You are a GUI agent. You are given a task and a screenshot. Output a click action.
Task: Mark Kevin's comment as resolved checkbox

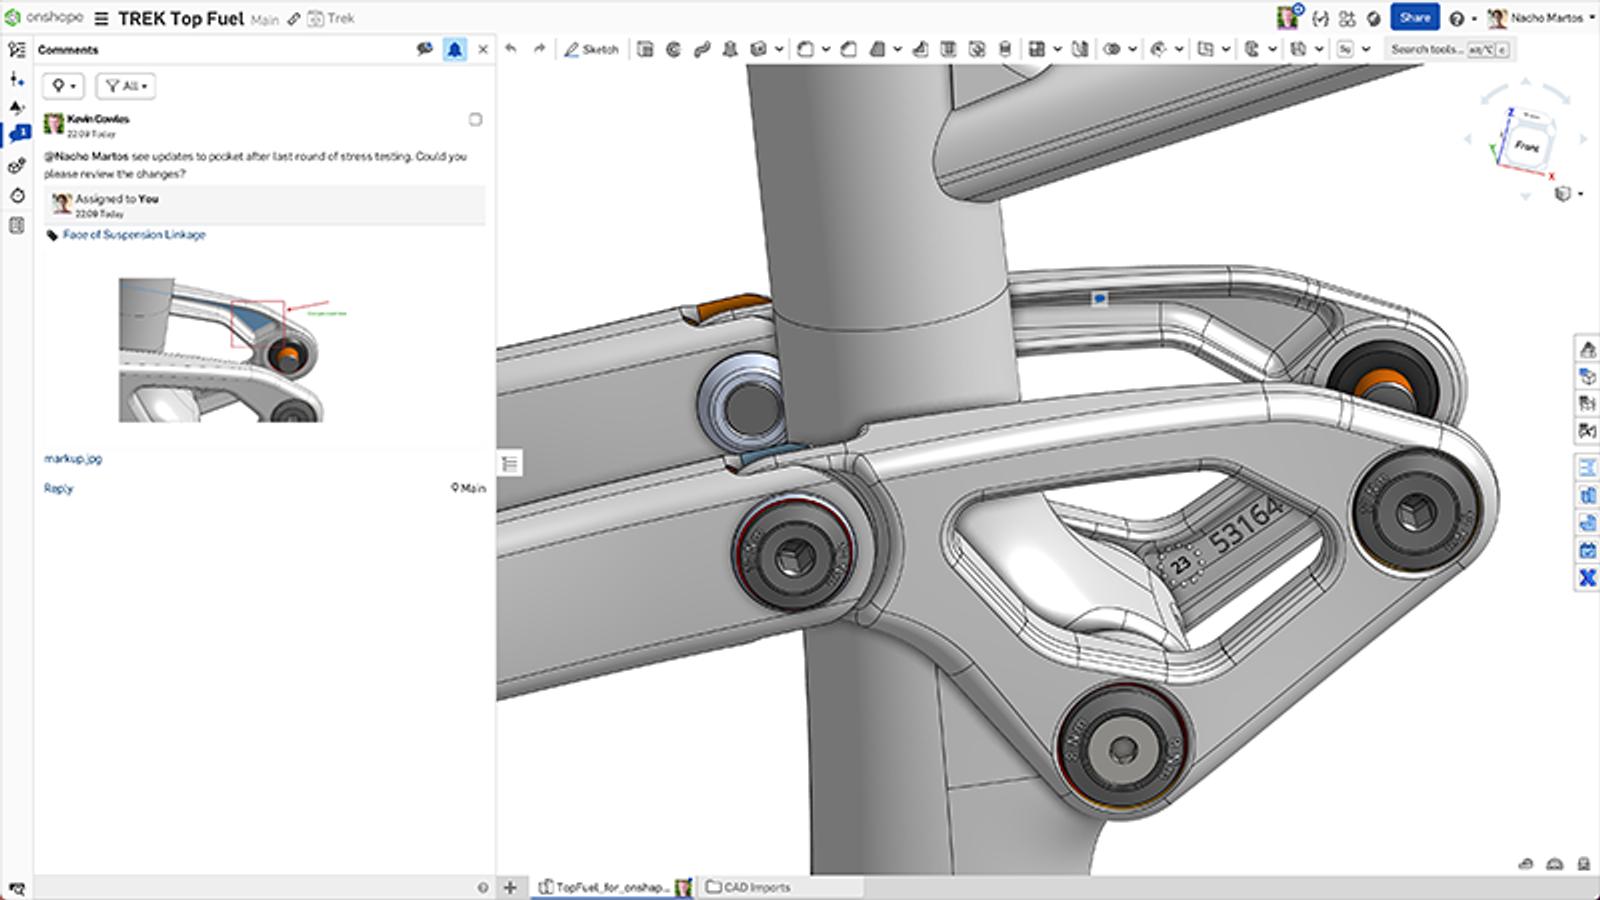click(475, 120)
